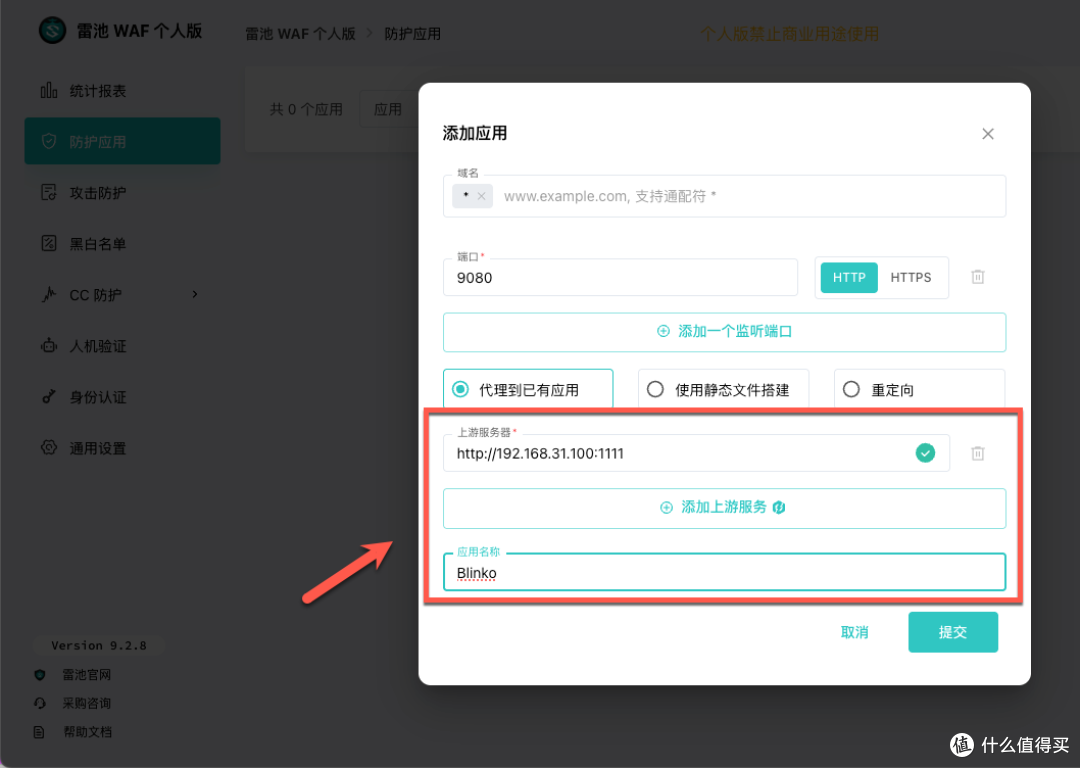Click the 采购咨询 headset icon

click(x=40, y=703)
